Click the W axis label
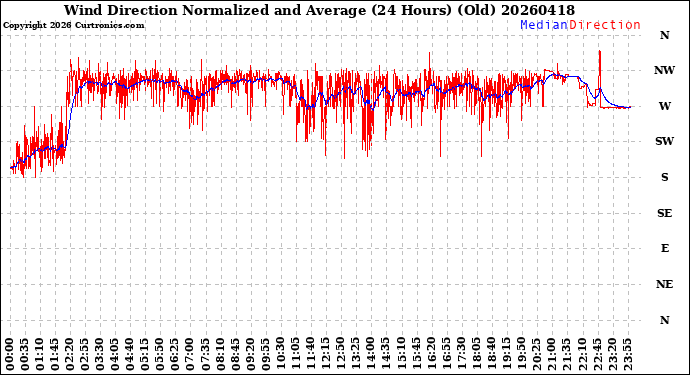Viewport: 690px width, 375px height. (664, 106)
